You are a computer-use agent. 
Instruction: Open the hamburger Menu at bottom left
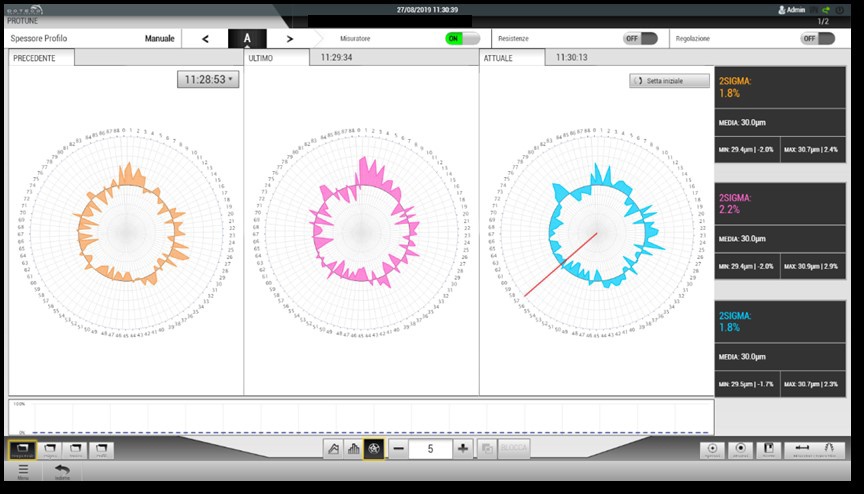click(23, 471)
